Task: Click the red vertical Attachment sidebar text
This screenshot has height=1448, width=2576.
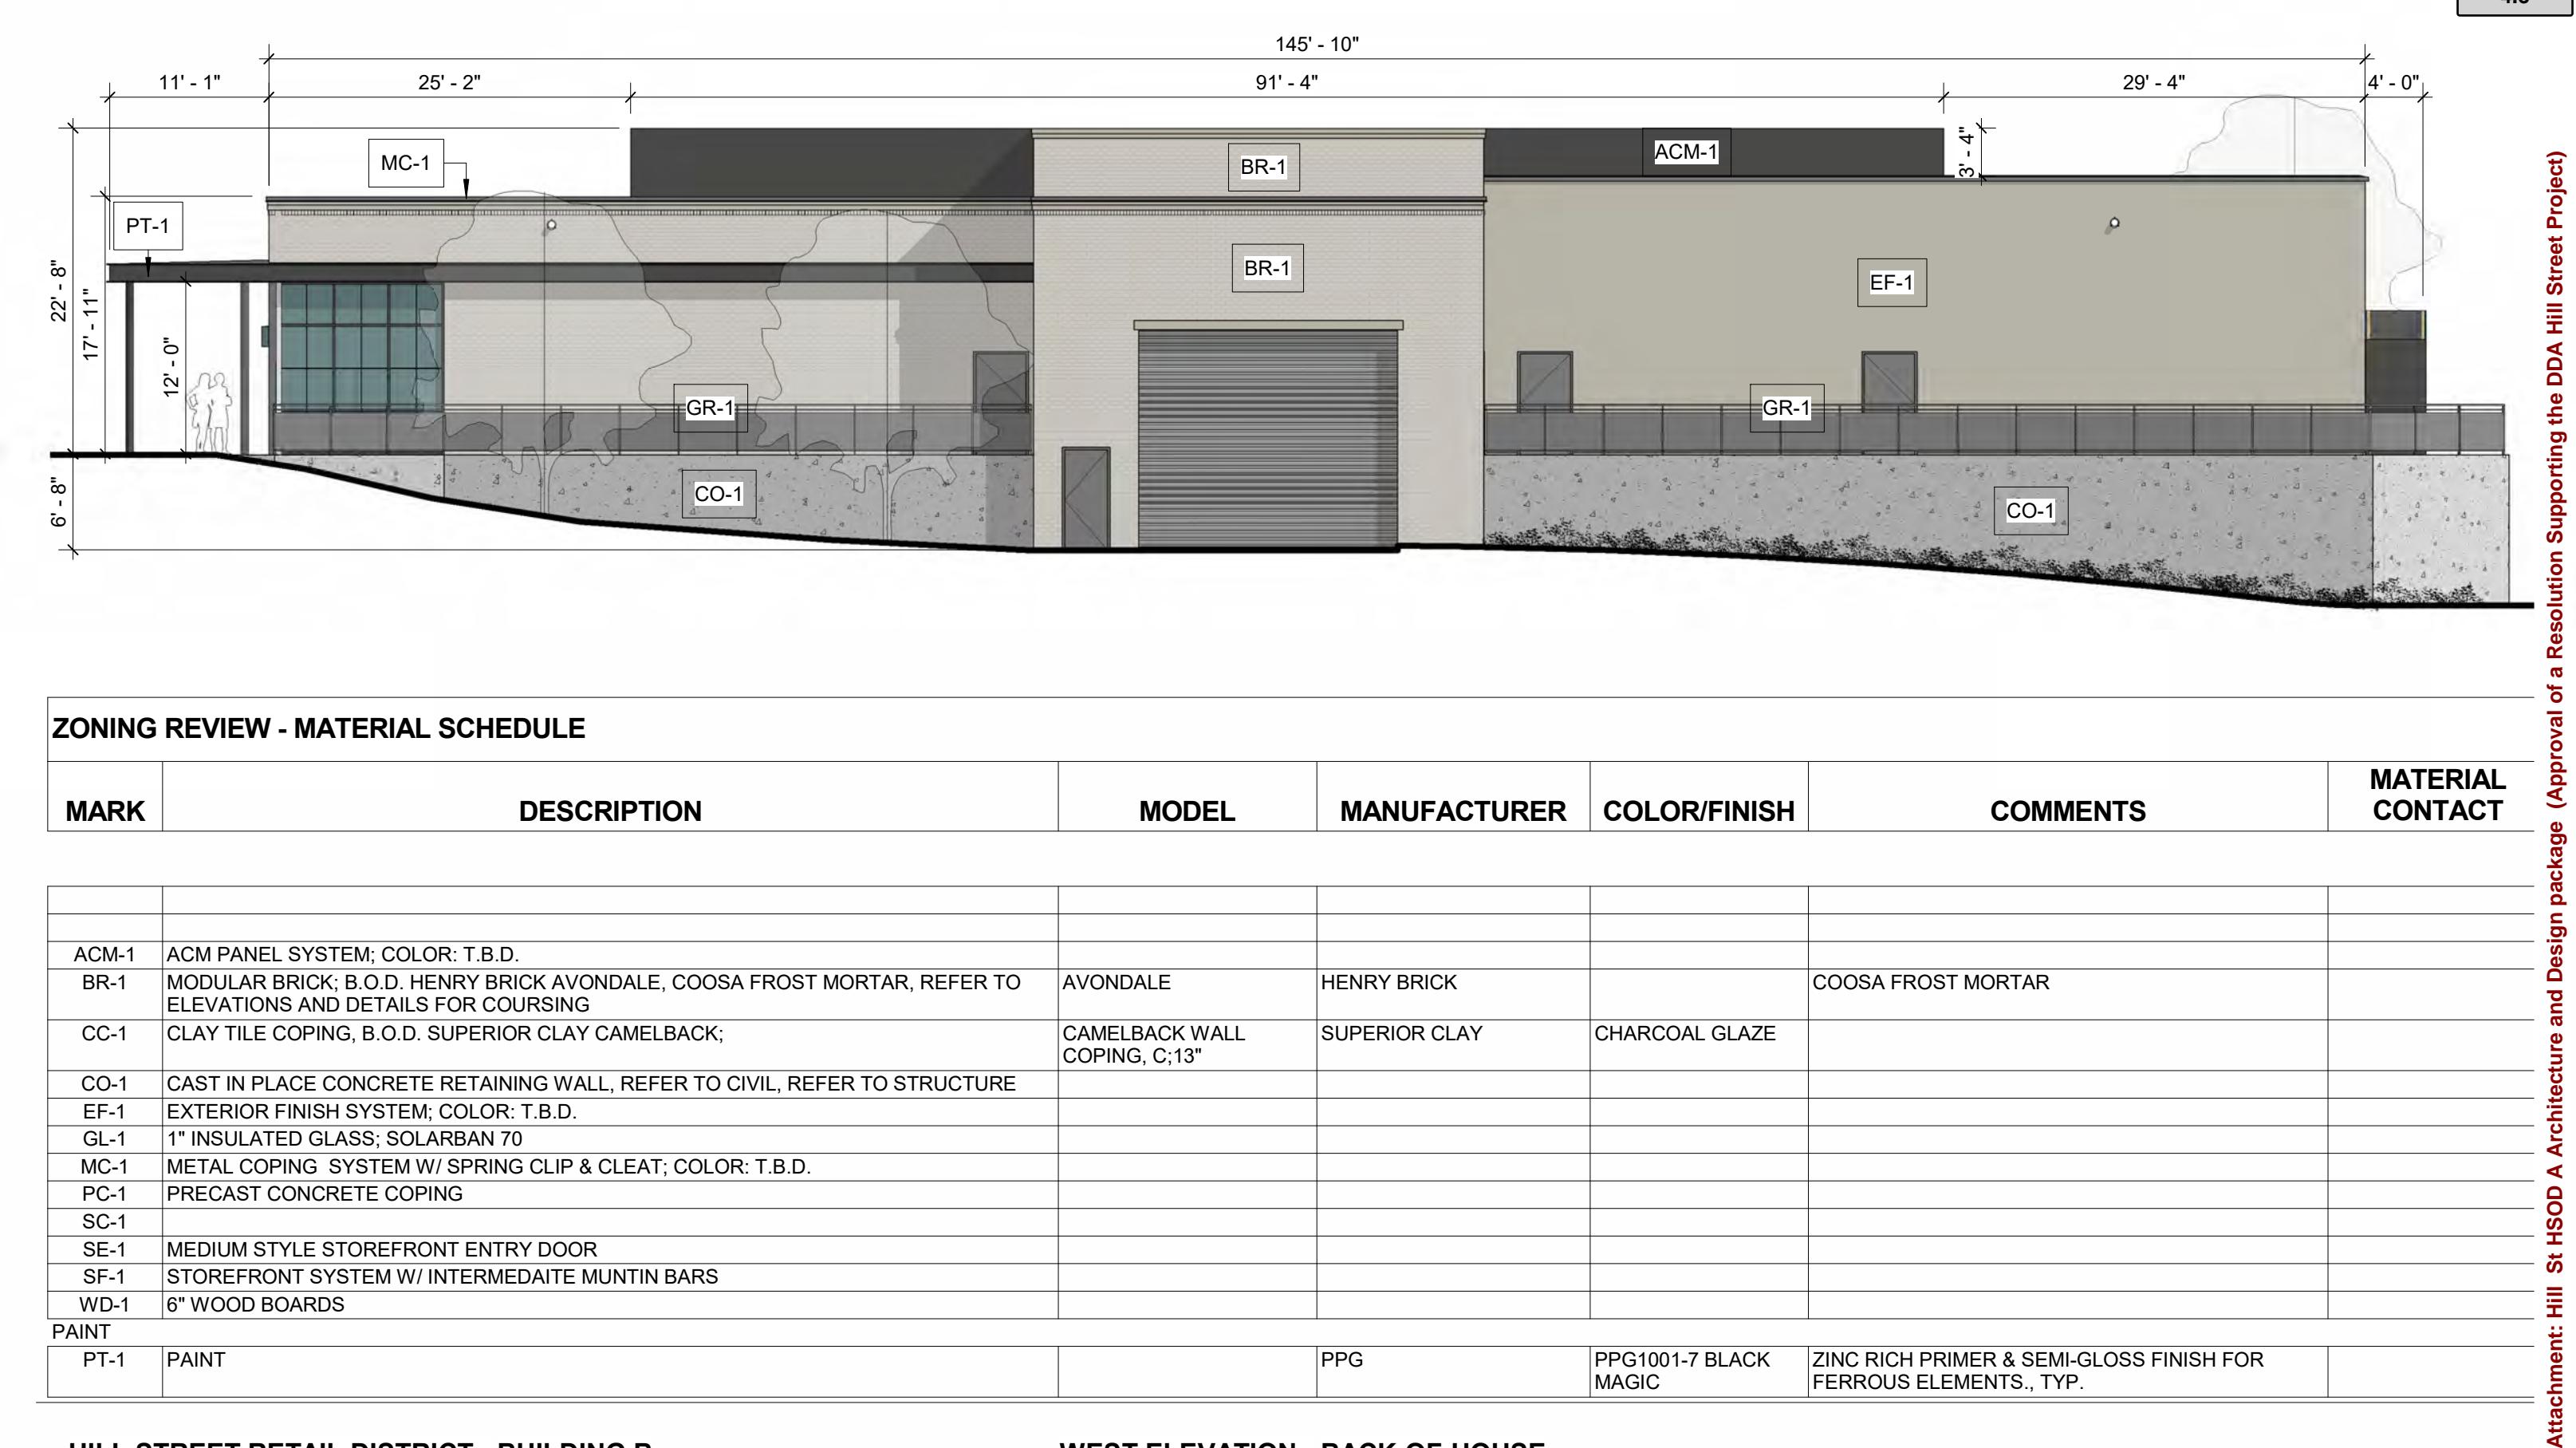Action: click(x=2557, y=800)
